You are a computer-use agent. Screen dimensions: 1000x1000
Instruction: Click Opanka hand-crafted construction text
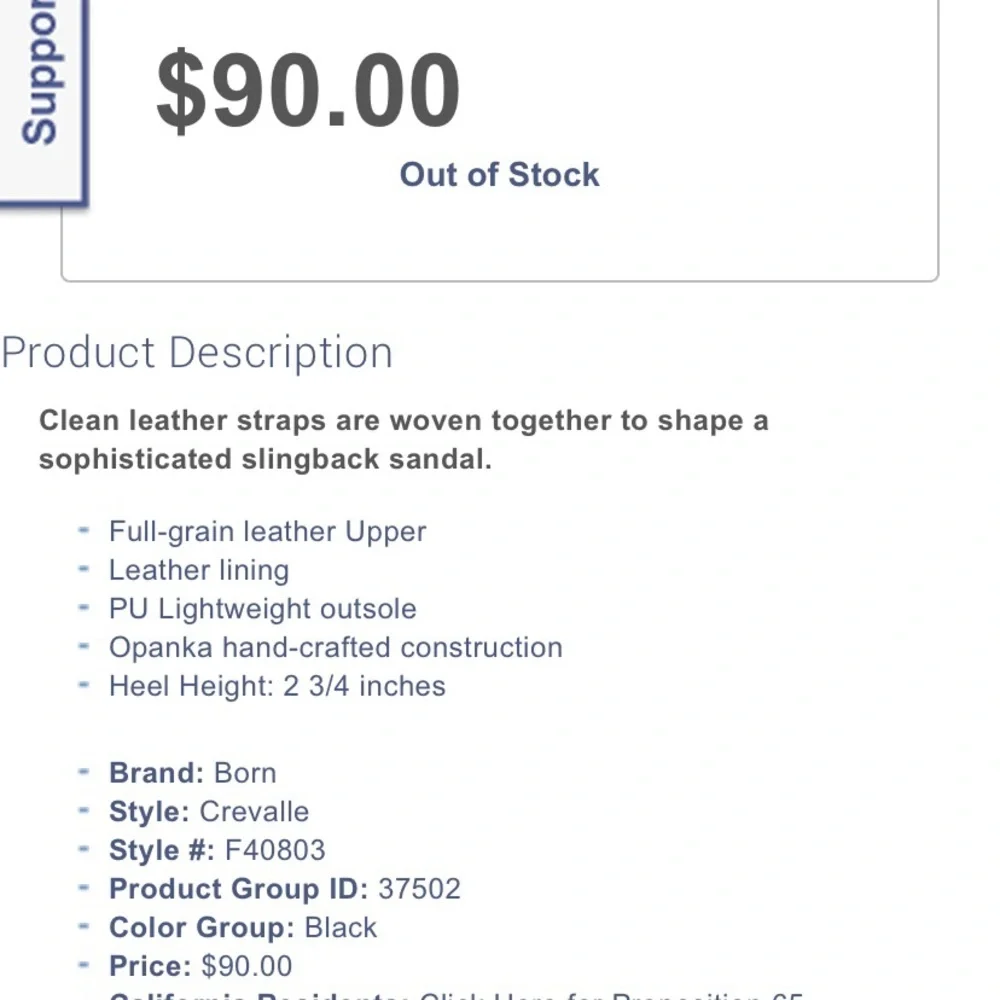[x=335, y=647]
